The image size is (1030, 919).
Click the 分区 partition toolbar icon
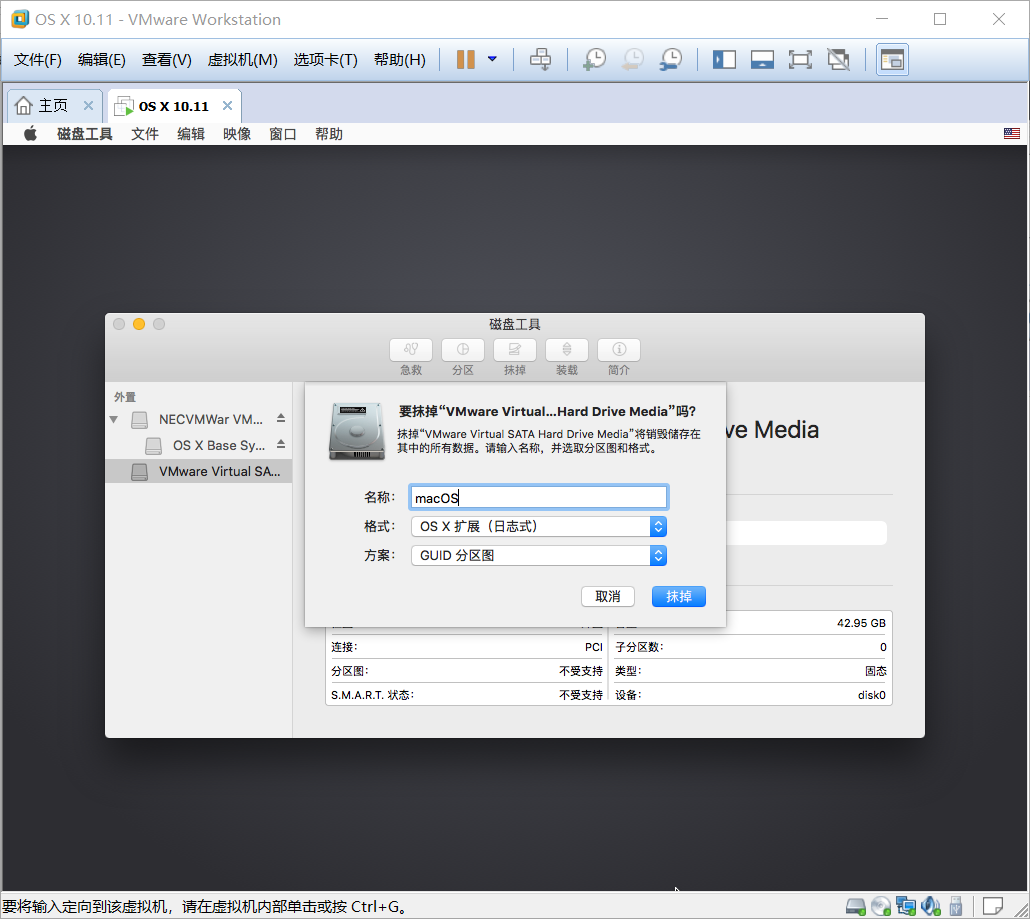tap(462, 349)
